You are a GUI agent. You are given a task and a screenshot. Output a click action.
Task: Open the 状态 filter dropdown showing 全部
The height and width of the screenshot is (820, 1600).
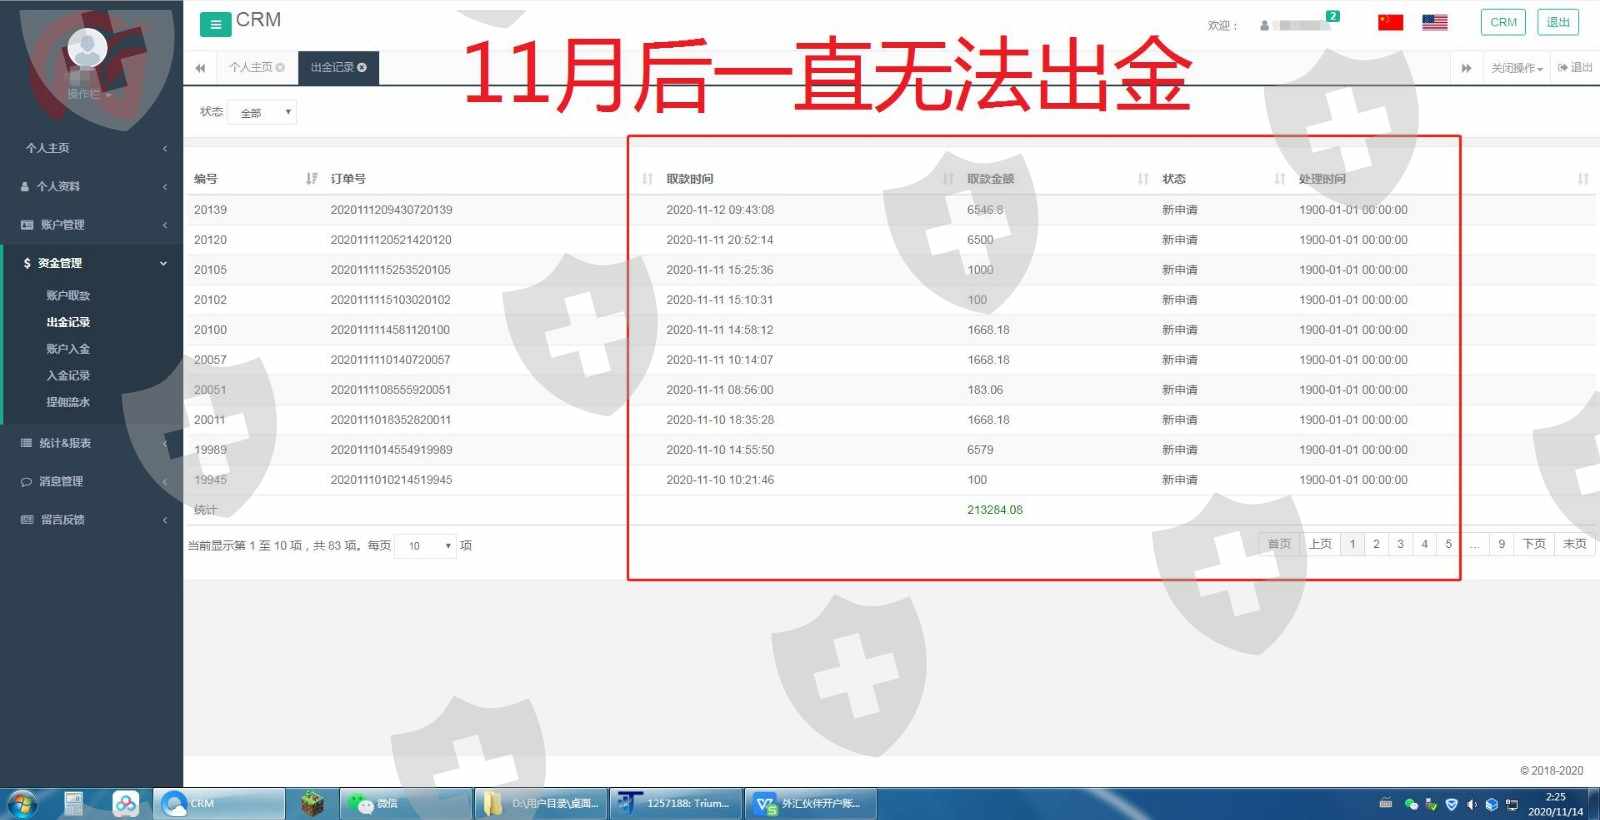pos(262,113)
